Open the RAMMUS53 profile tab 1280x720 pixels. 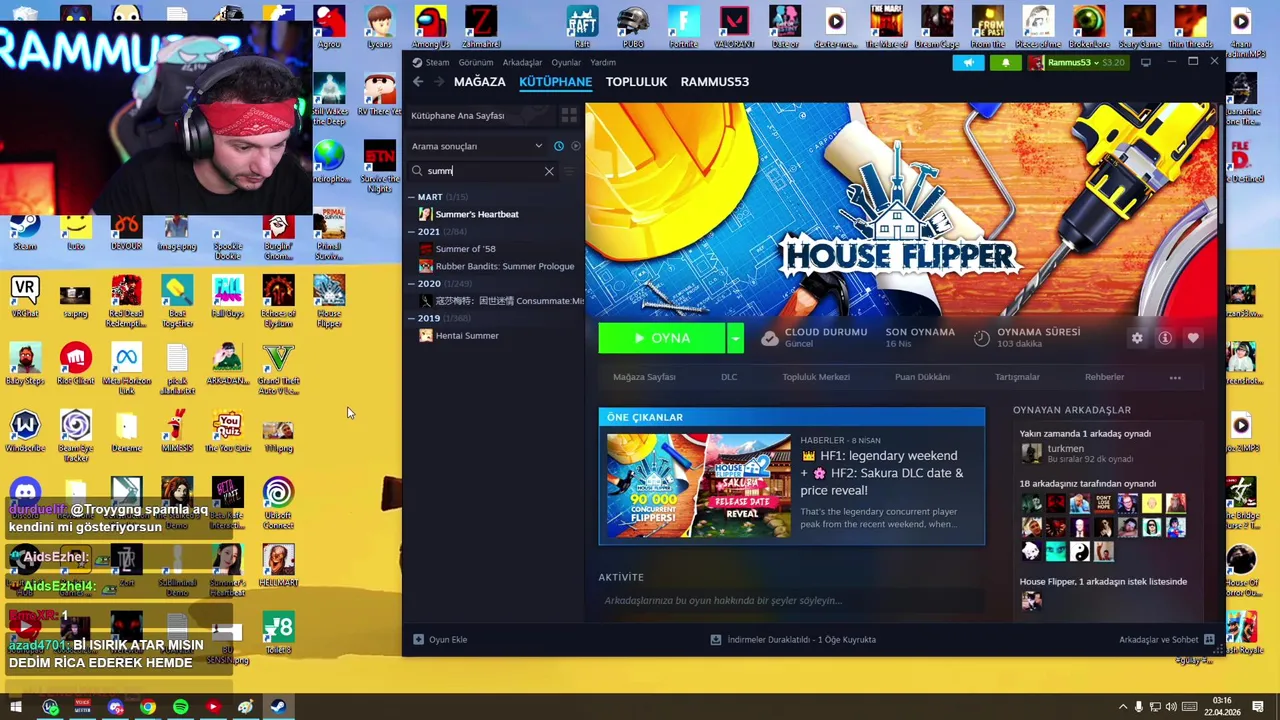click(714, 82)
